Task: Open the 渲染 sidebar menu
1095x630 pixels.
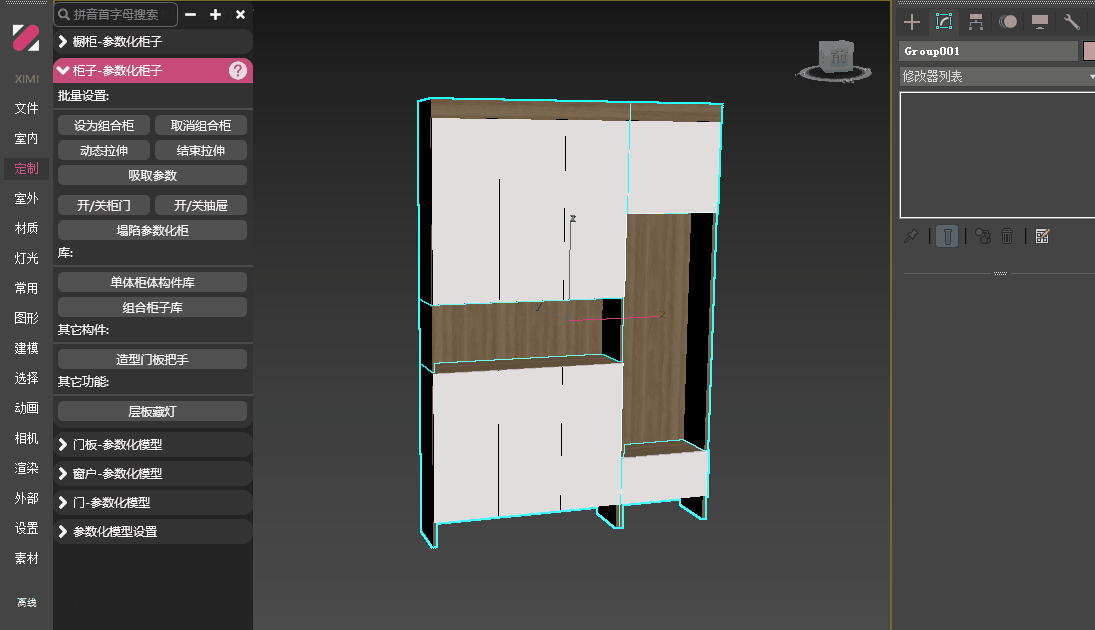Action: click(26, 468)
